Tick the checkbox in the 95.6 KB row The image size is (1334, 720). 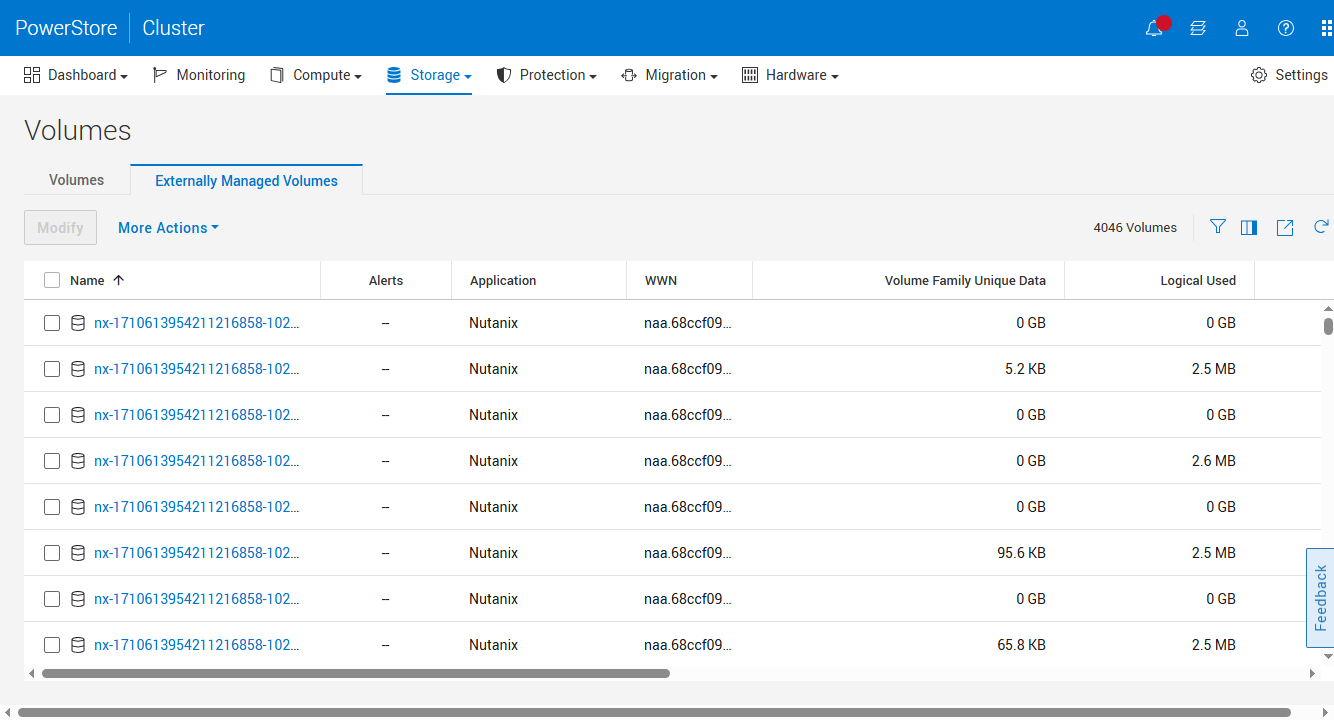point(52,553)
